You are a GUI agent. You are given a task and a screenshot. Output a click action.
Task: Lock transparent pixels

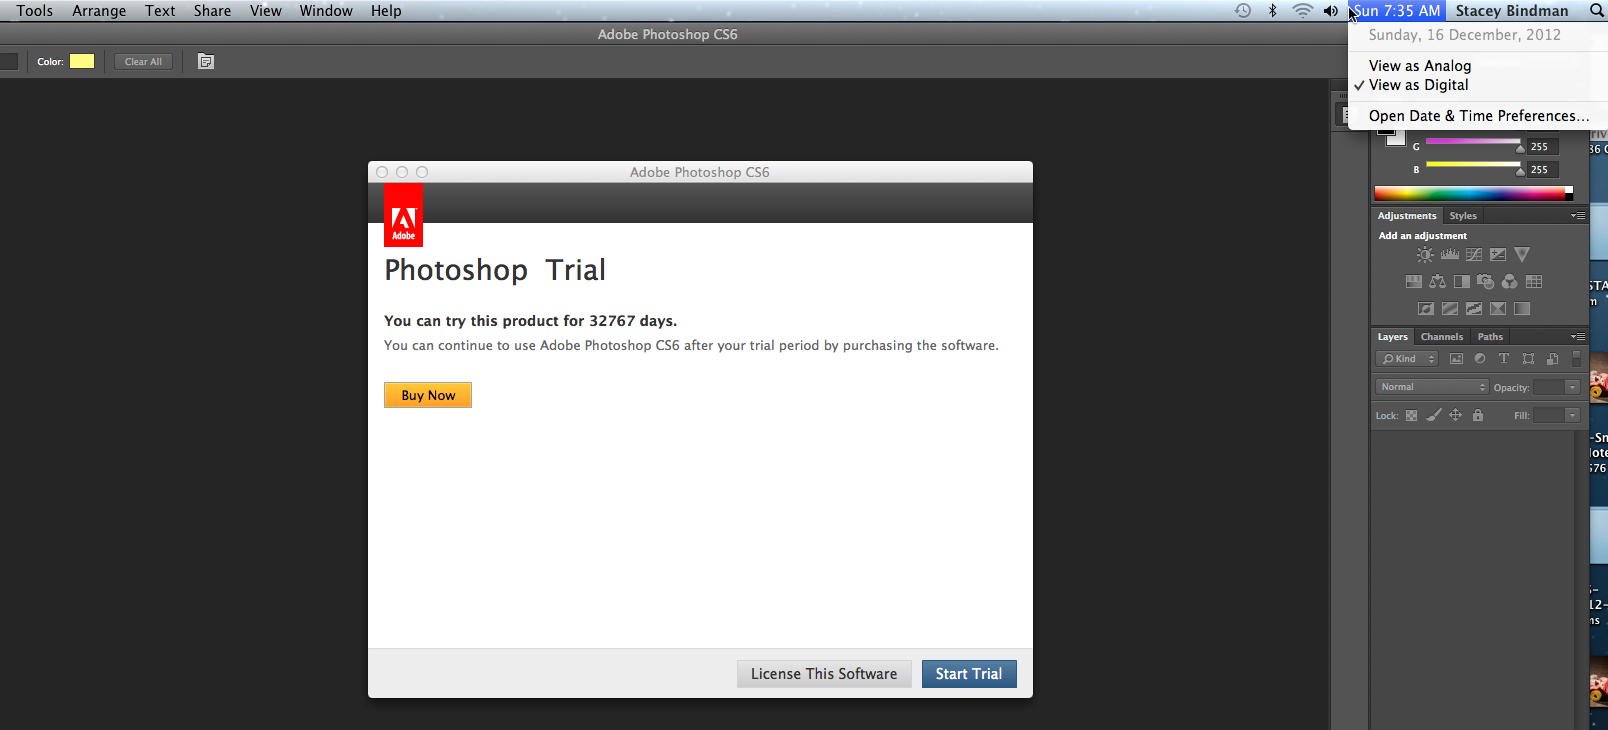point(1411,416)
